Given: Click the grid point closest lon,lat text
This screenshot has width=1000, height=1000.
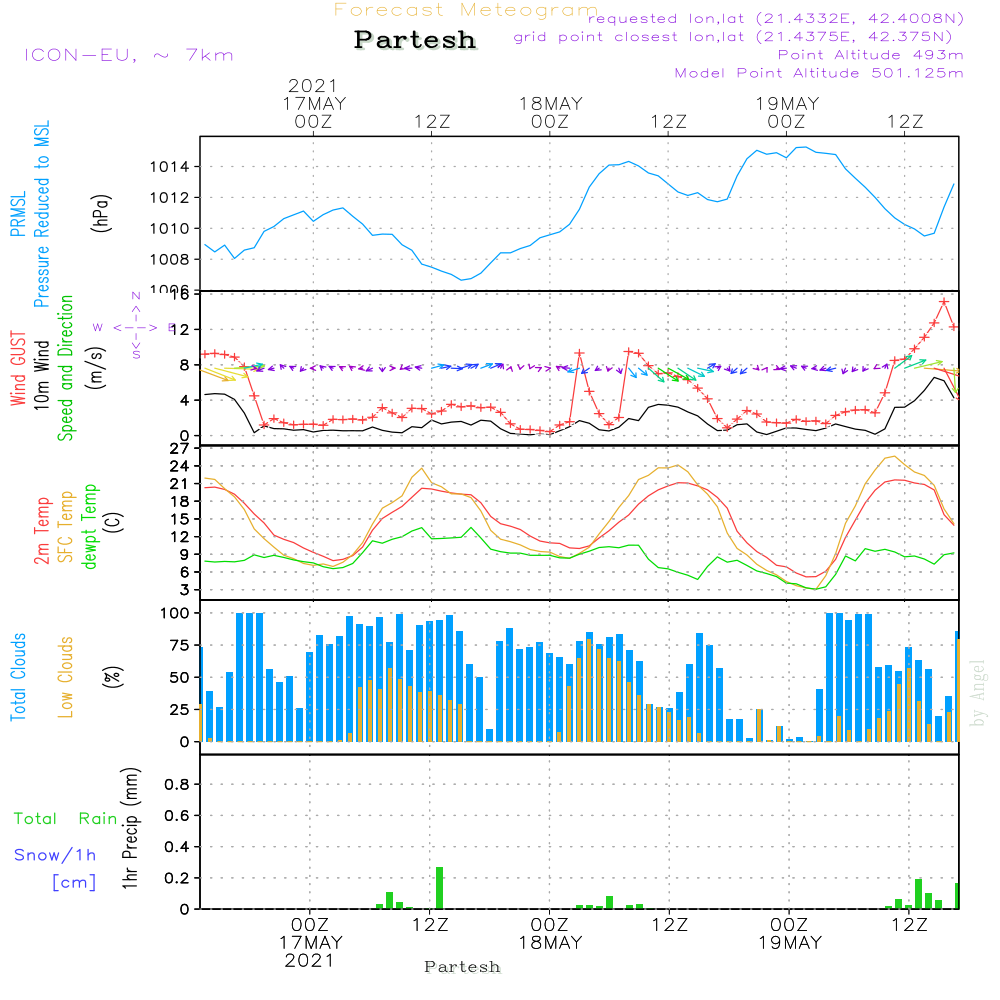Looking at the screenshot, I should pyautogui.click(x=733, y=37).
